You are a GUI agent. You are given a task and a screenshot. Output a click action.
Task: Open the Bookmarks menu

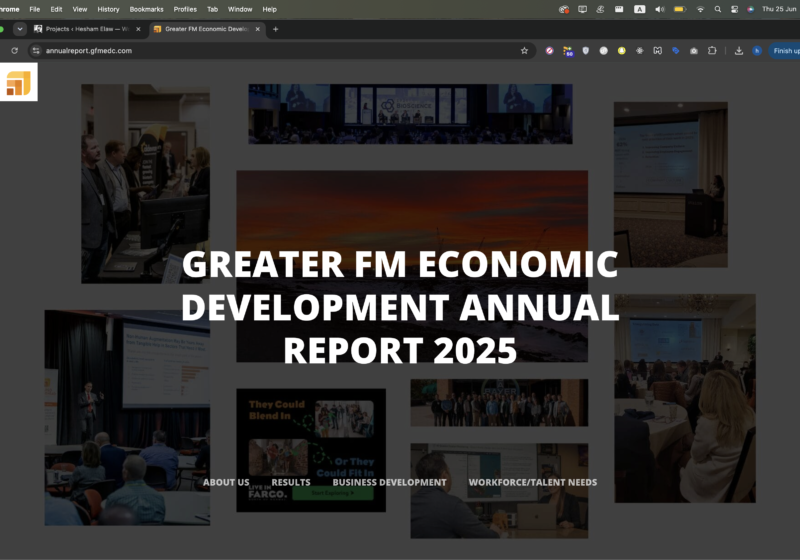pos(146,9)
